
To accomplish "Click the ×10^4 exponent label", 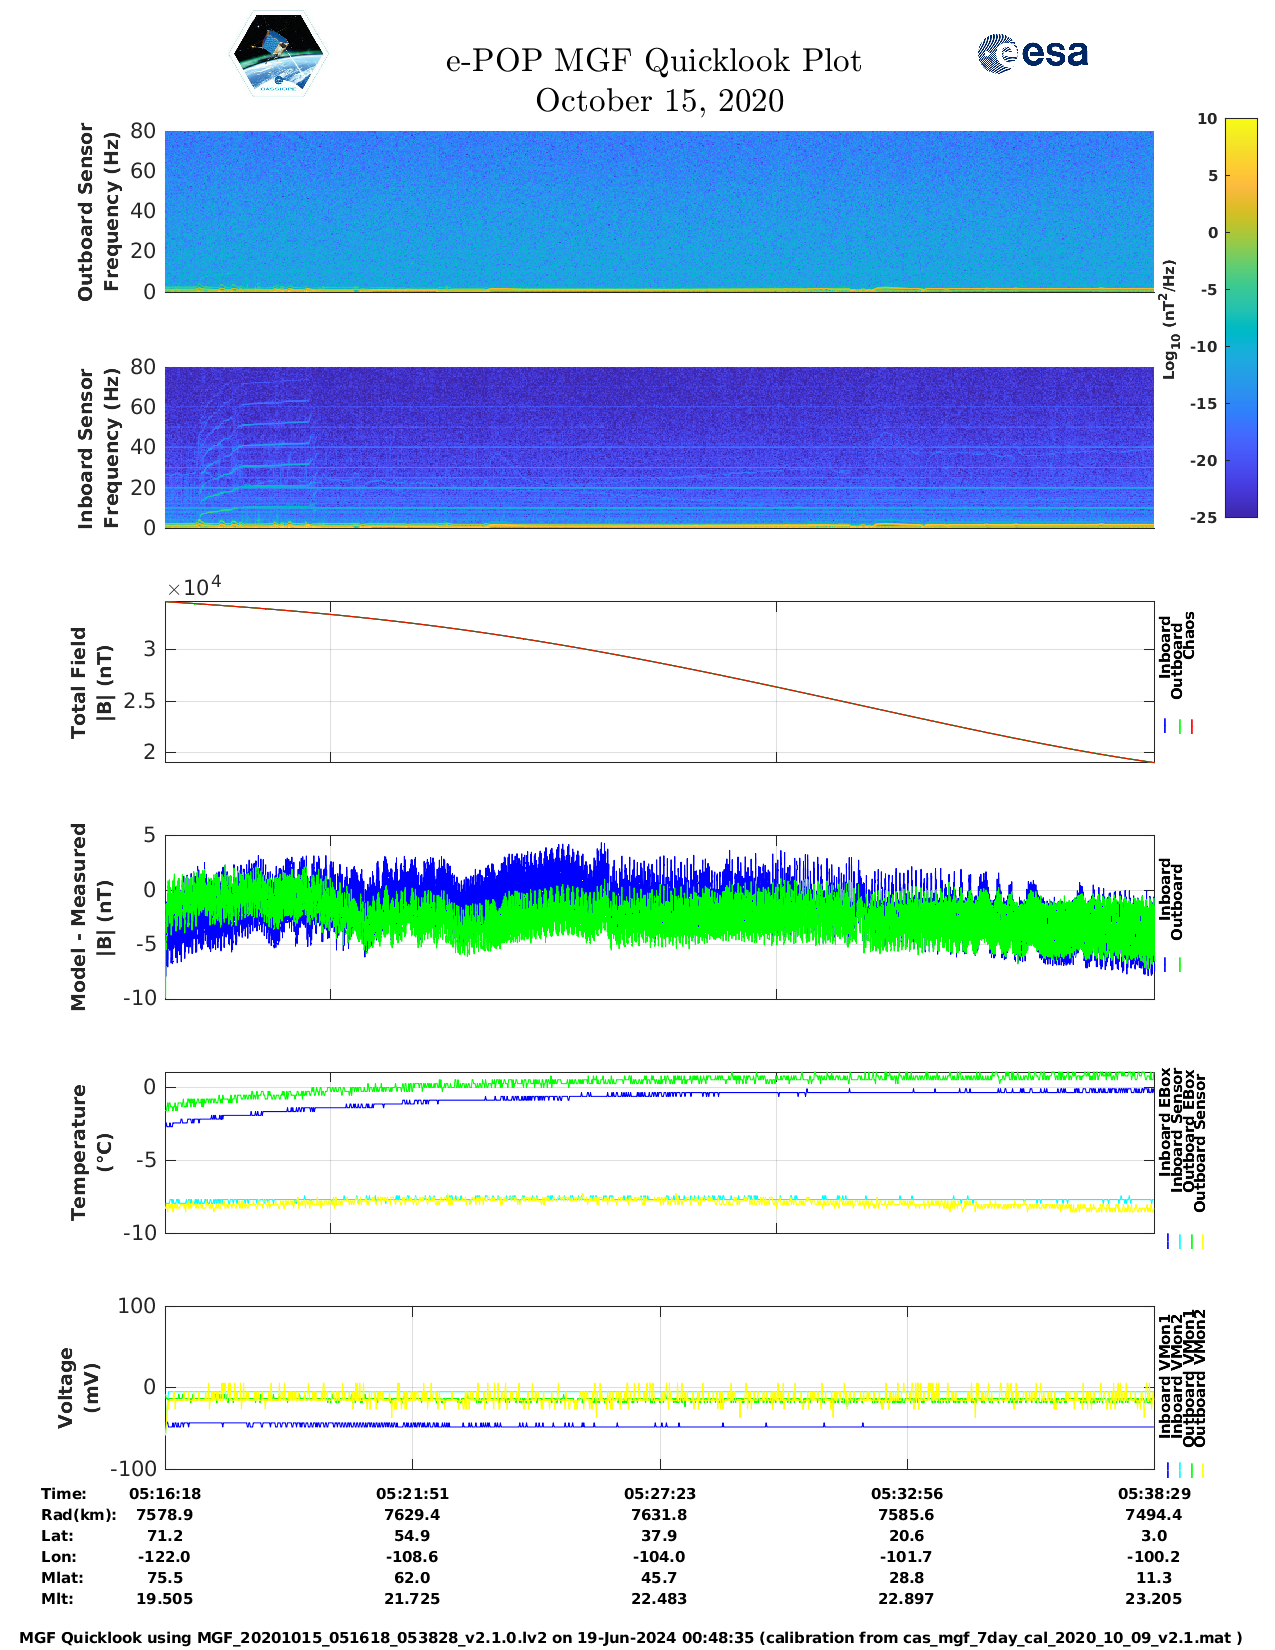I will point(193,586).
